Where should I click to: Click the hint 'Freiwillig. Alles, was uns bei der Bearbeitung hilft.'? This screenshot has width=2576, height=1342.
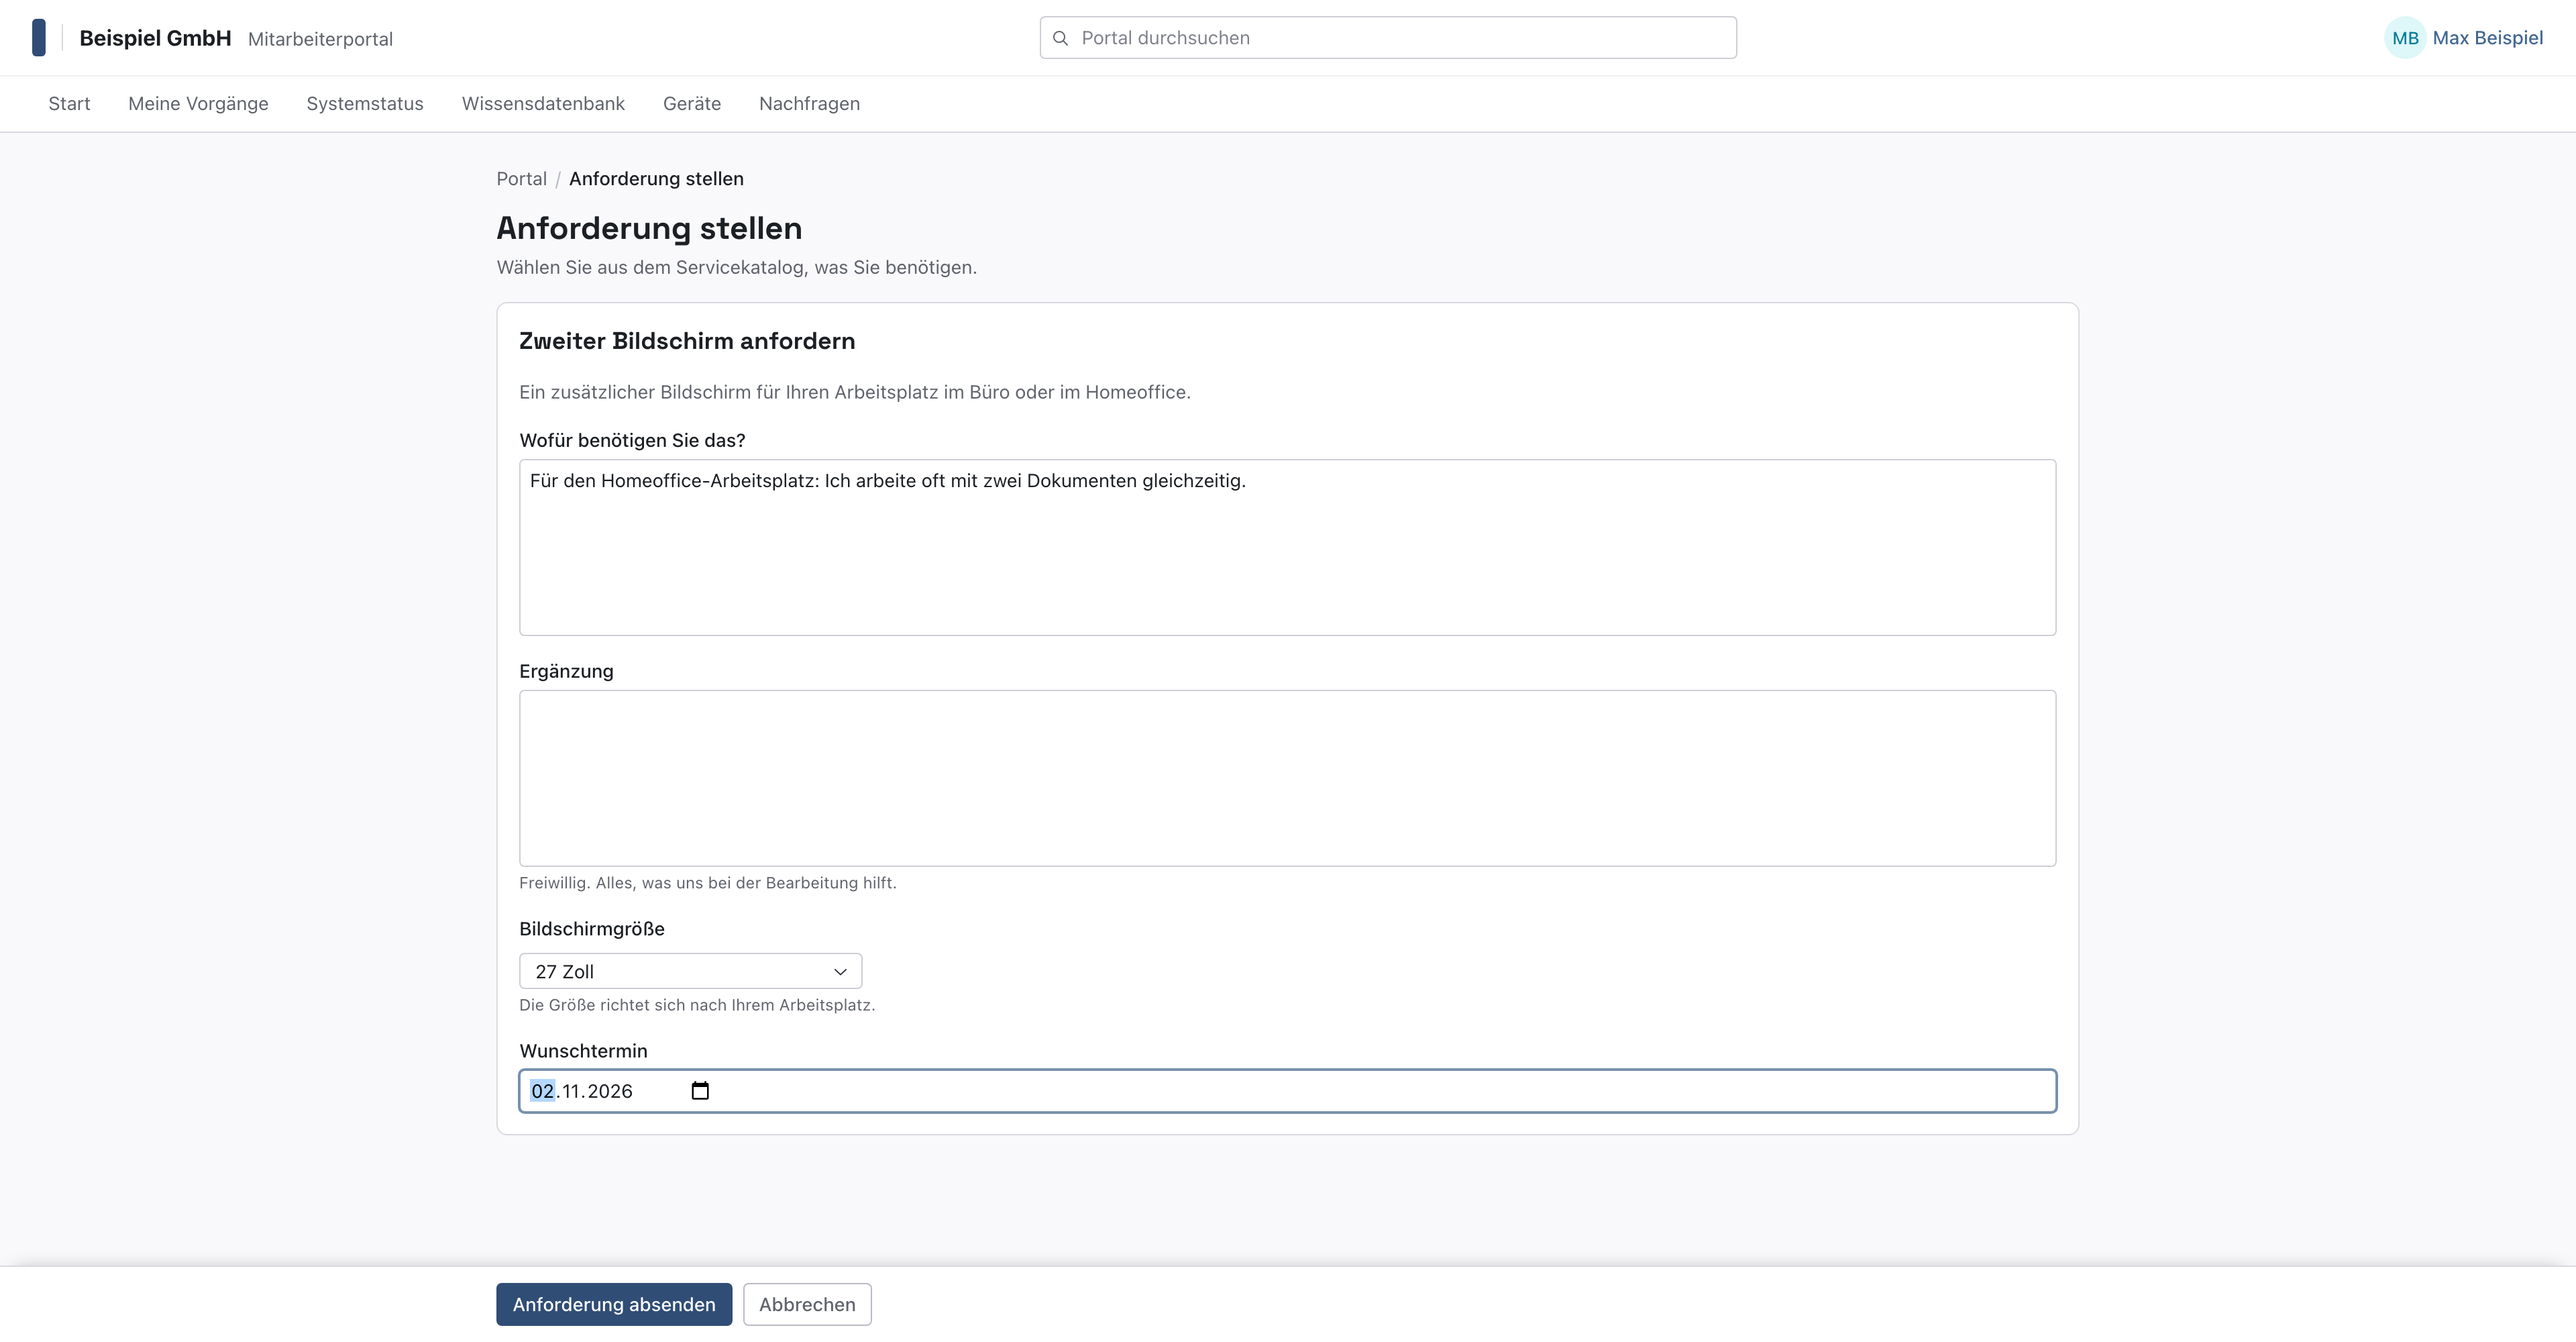pyautogui.click(x=707, y=883)
